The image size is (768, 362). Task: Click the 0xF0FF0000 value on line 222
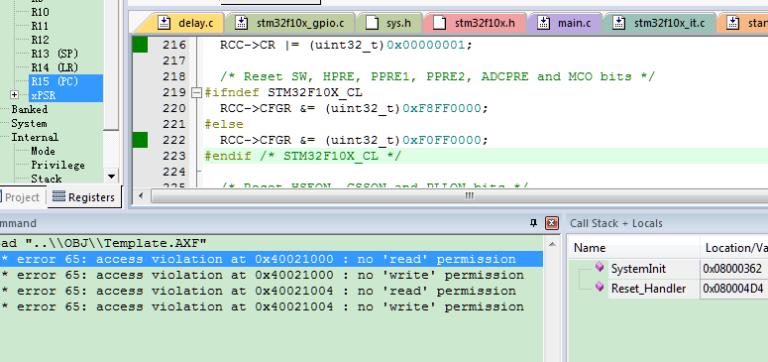click(x=441, y=140)
